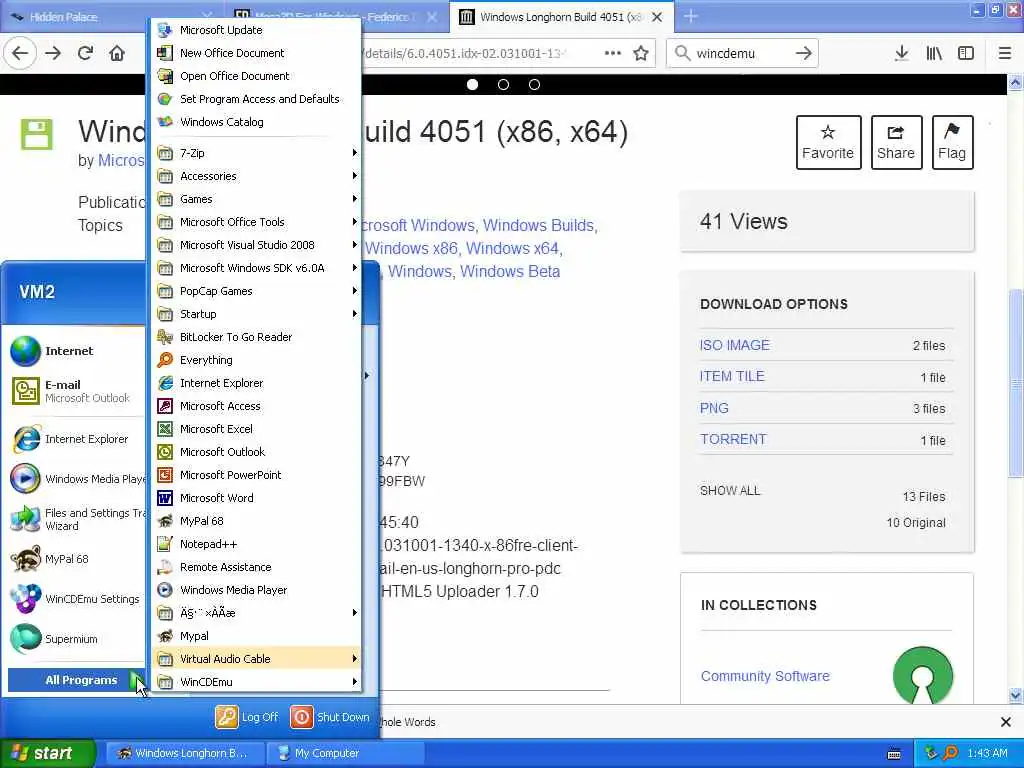Viewport: 1024px width, 768px height.
Task: Expand the WinCDEmu program folder
Action: (x=256, y=682)
